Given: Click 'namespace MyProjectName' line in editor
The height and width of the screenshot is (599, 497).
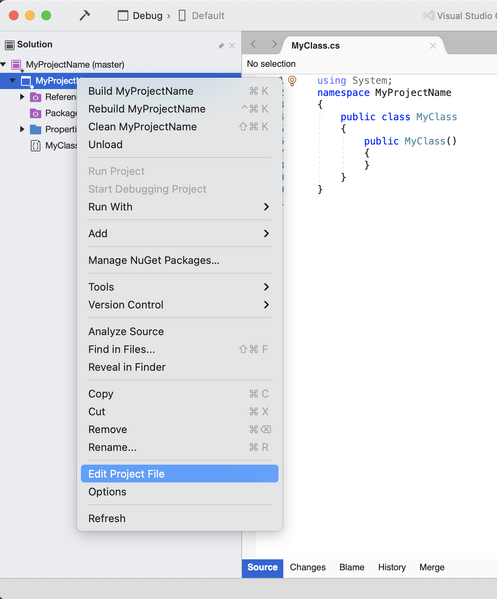Looking at the screenshot, I should (384, 93).
